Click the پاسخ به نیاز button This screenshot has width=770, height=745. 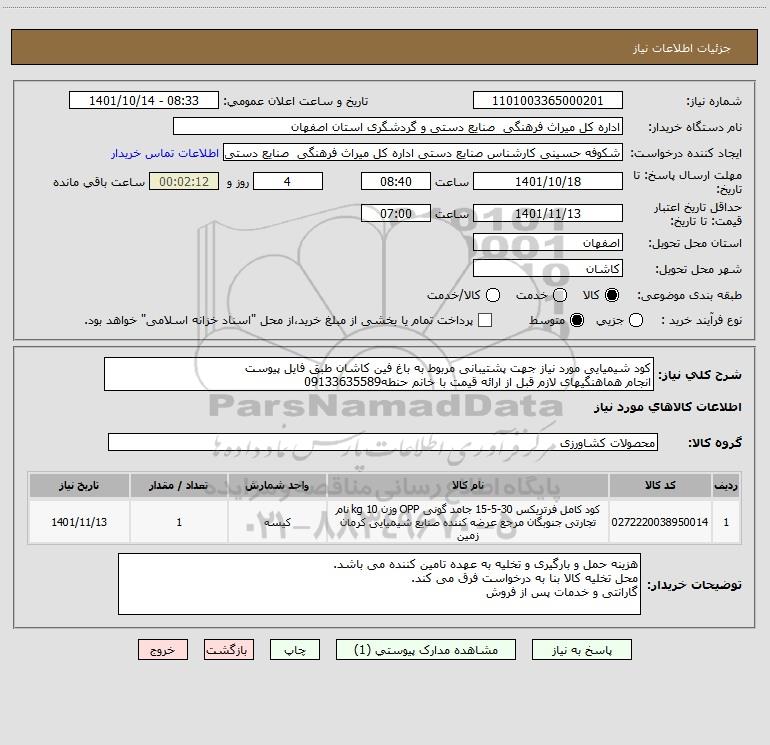point(581,650)
